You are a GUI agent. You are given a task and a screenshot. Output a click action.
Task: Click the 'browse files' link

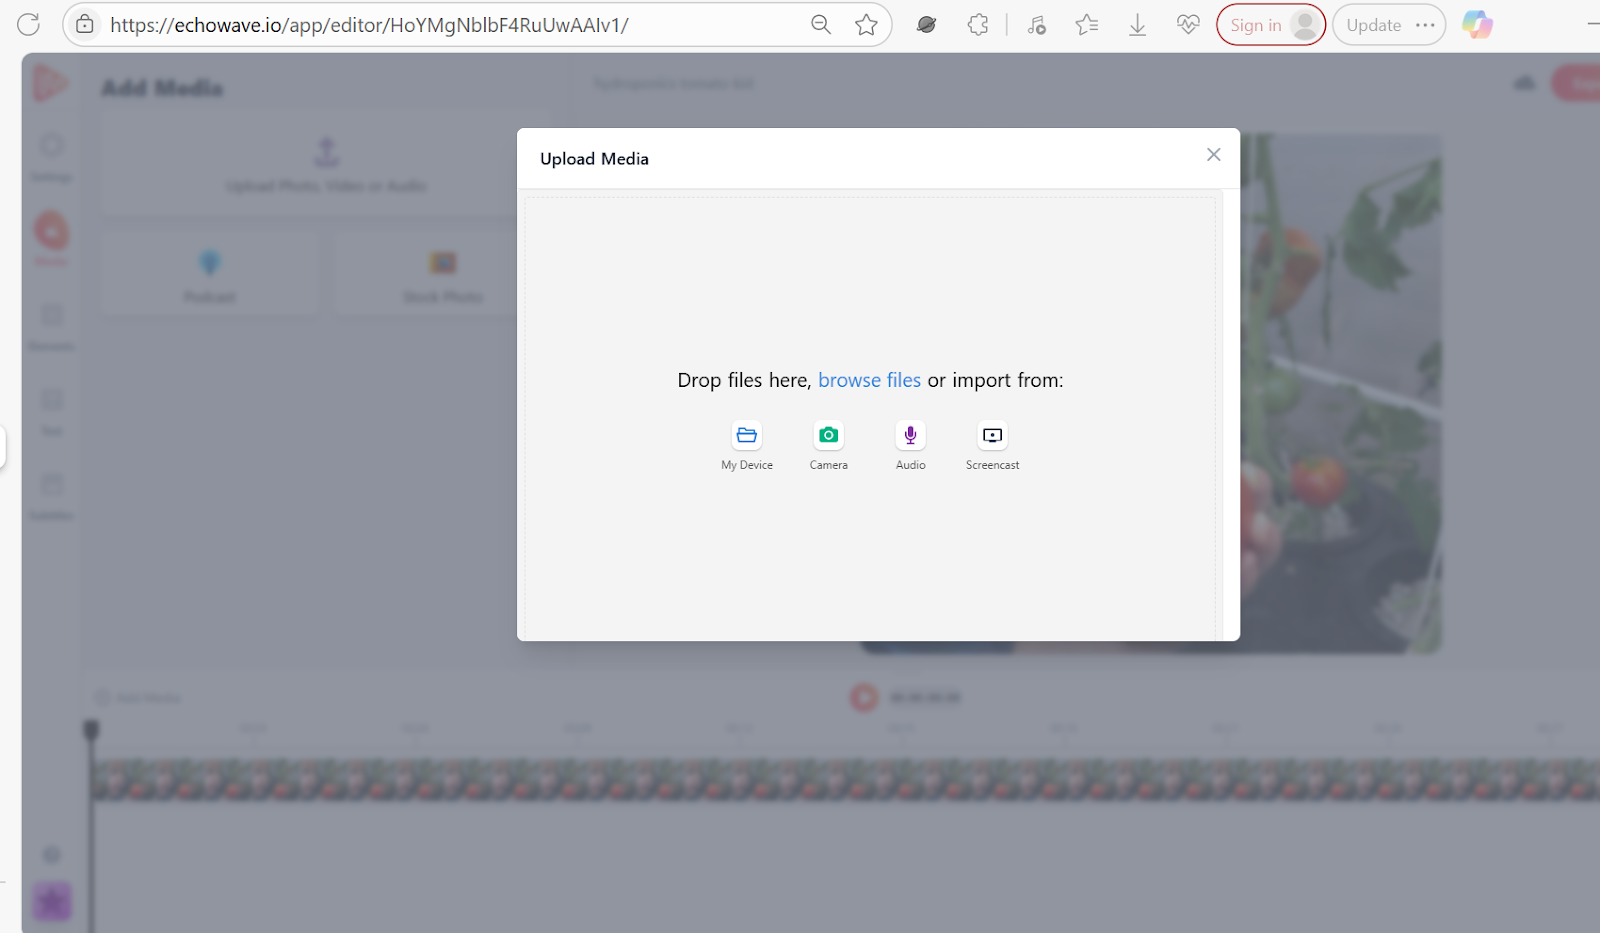pos(869,380)
